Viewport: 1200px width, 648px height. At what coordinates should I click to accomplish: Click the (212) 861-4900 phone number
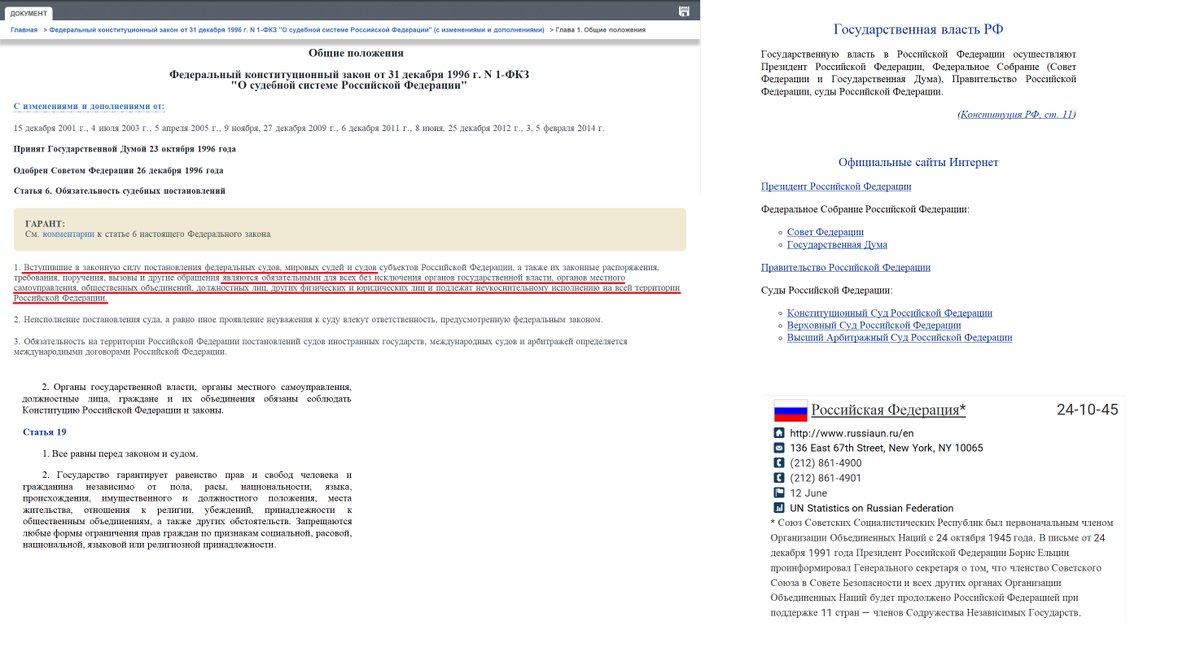(x=826, y=463)
